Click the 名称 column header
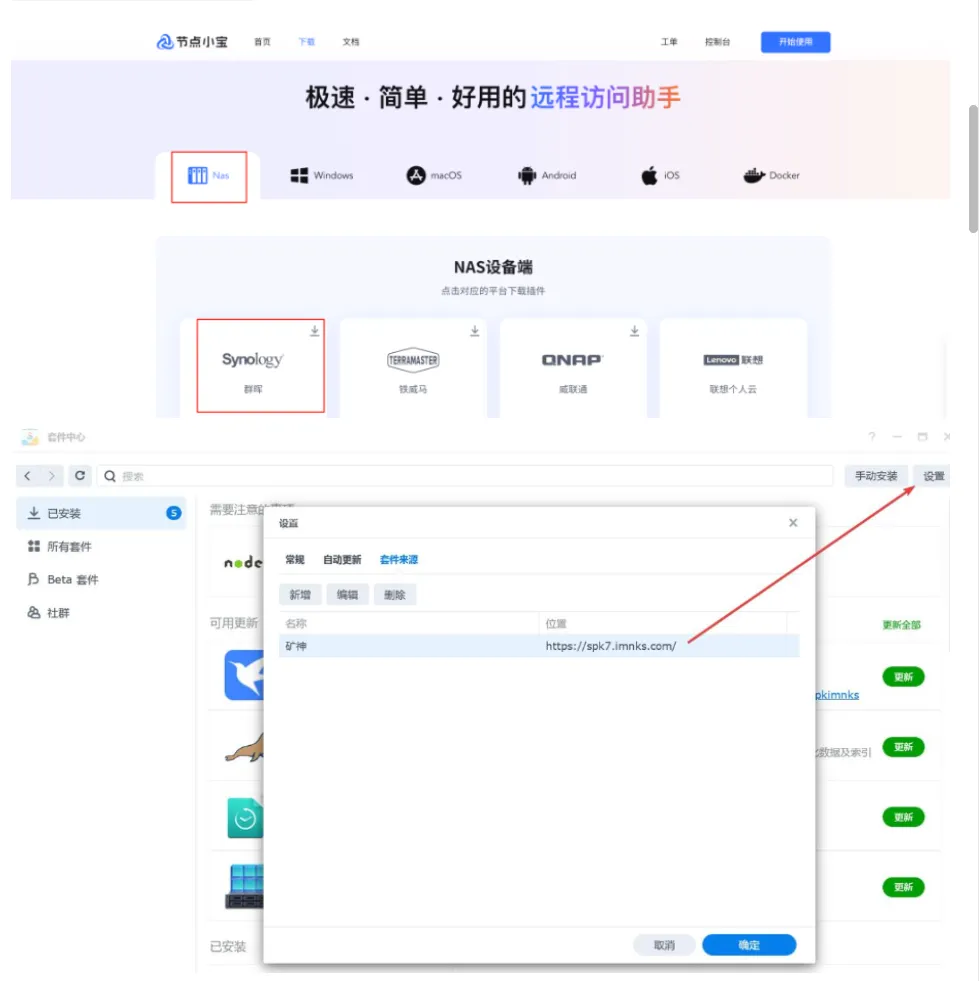 point(408,624)
